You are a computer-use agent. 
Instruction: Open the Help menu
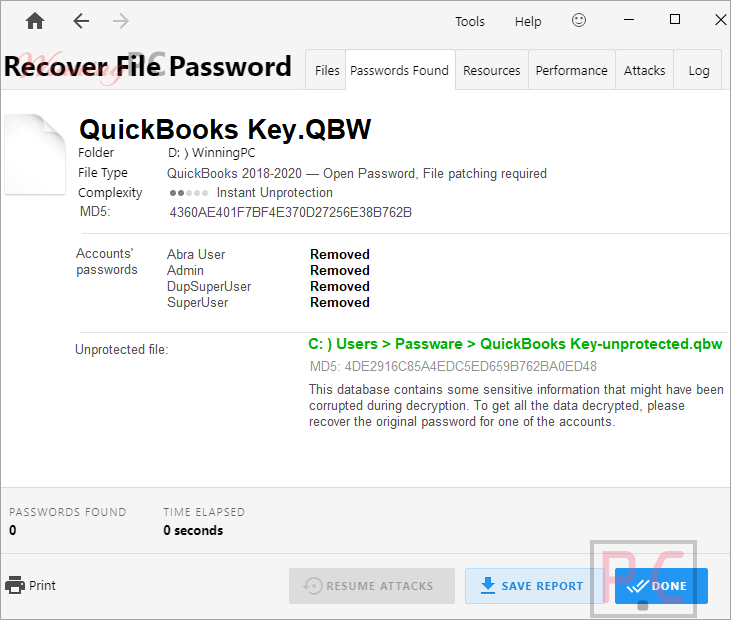pos(528,21)
